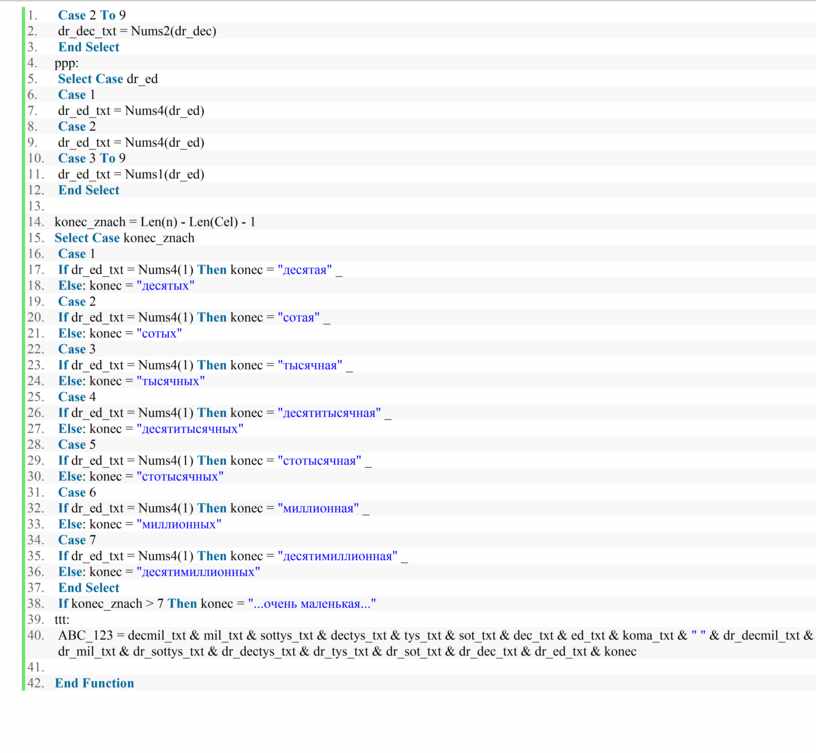This screenshot has width=816, height=753.
Task: Click "Case 2" on line 19
Action: 77,301
